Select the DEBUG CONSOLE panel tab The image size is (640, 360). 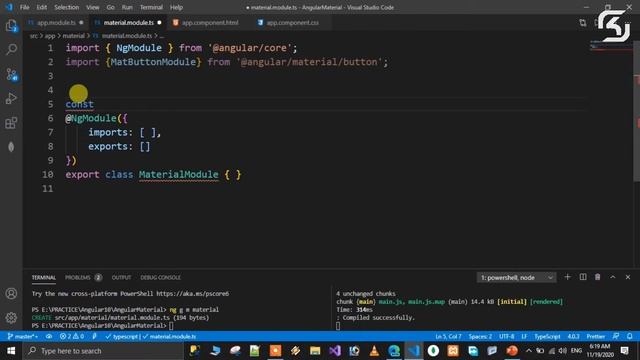[160, 278]
